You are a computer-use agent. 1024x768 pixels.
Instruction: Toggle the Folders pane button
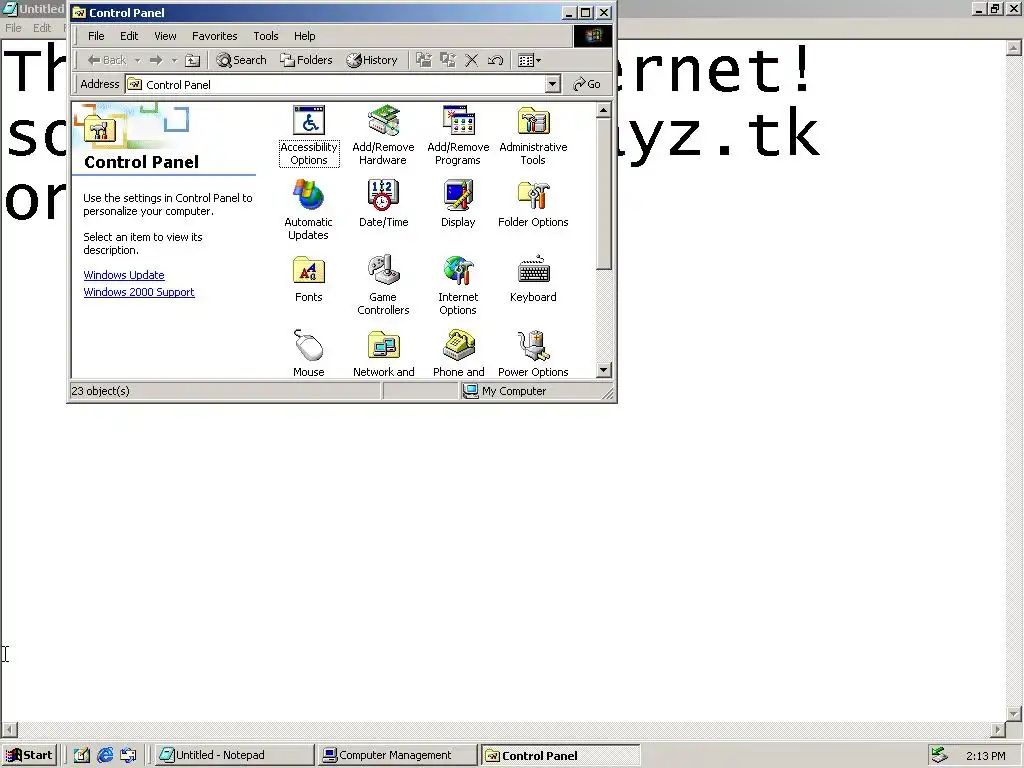coord(306,60)
